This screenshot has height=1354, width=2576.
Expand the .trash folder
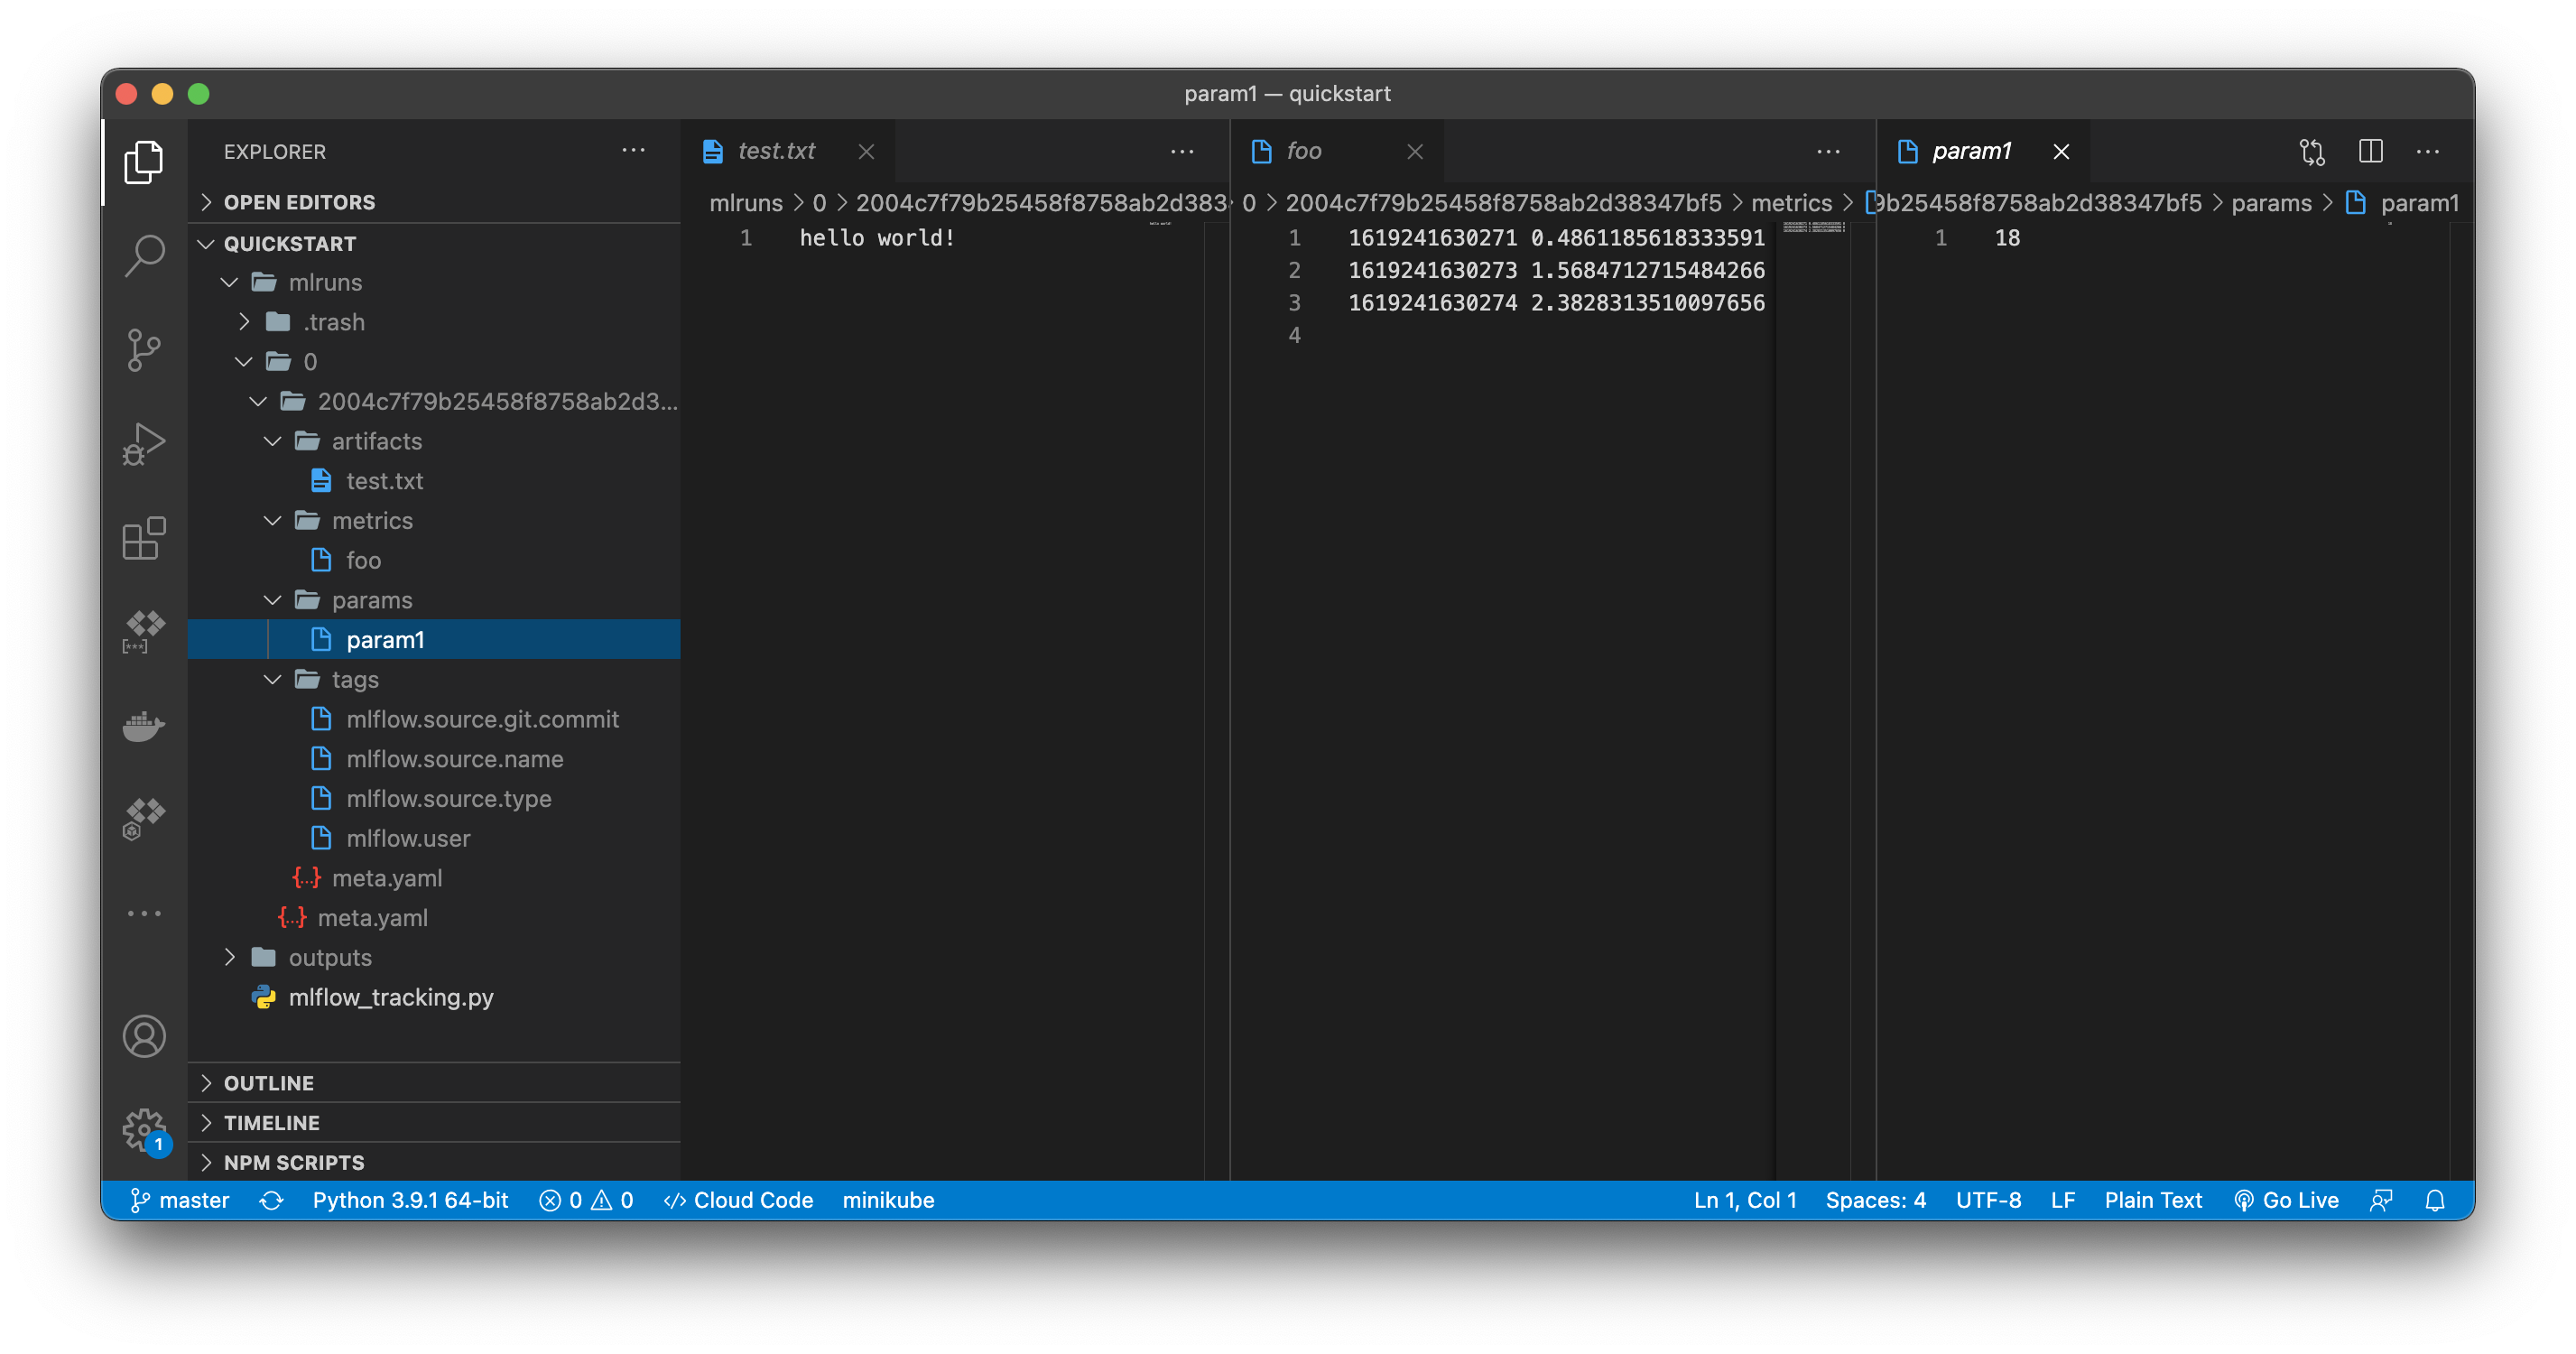333,322
